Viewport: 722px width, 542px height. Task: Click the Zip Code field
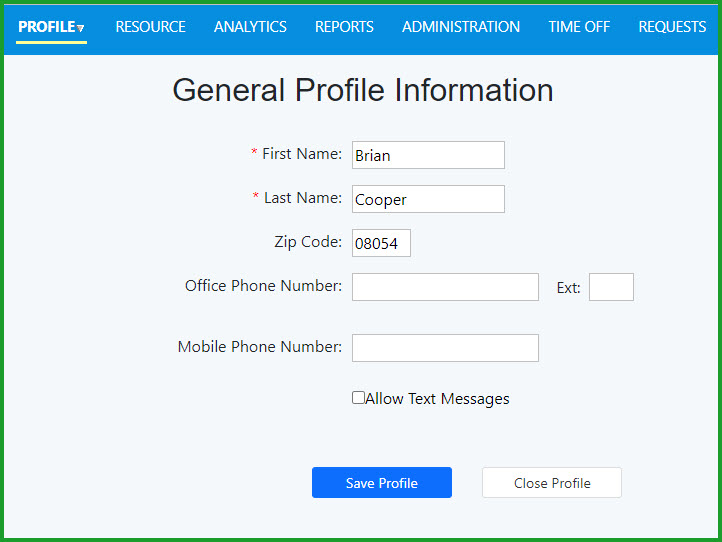[x=381, y=243]
